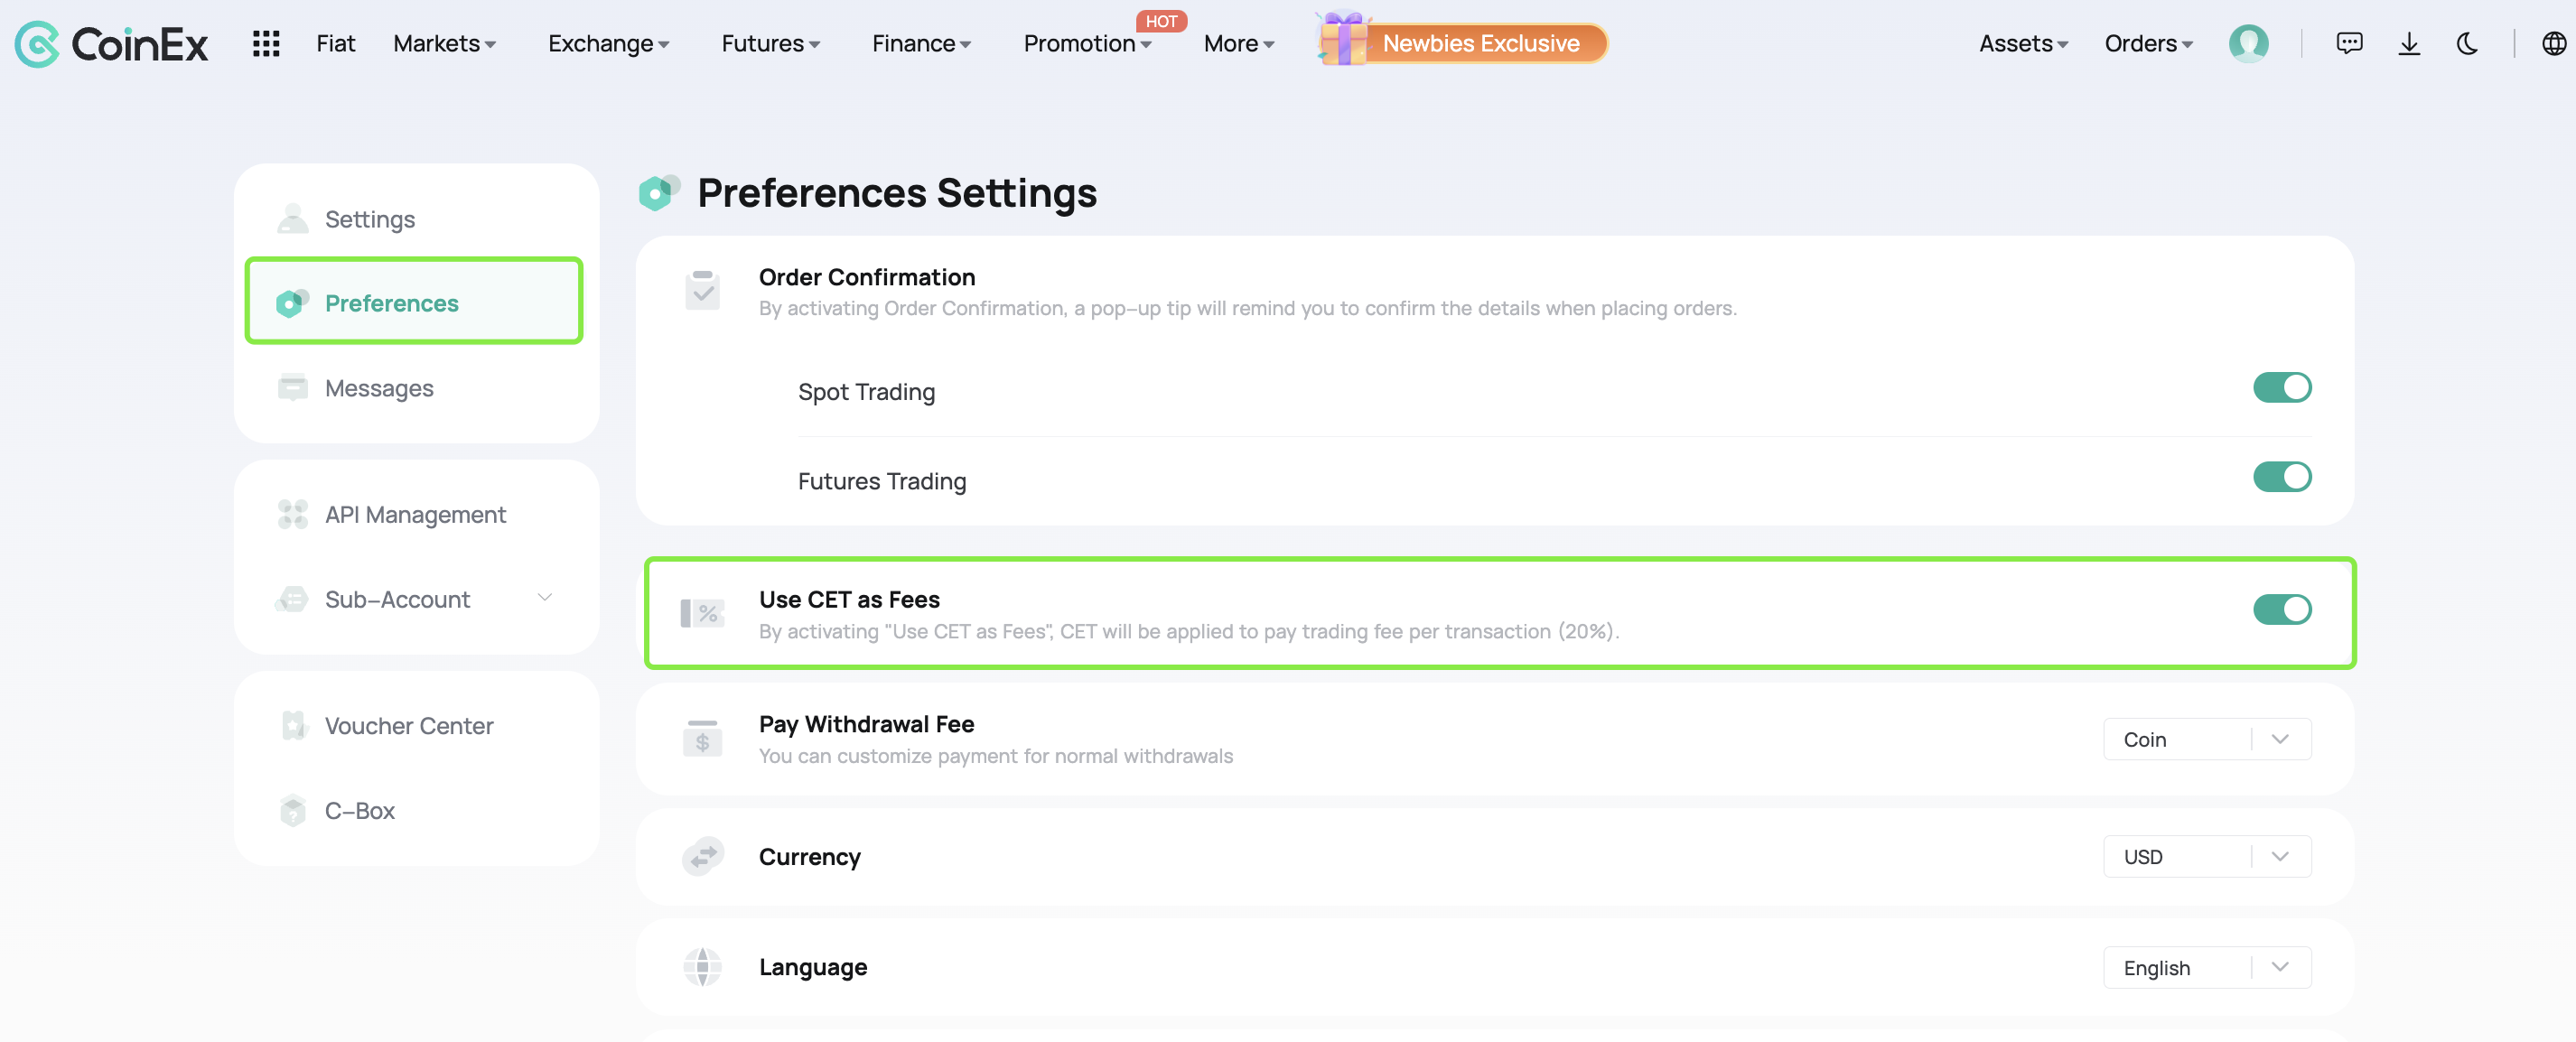Open the Futures dropdown menu
This screenshot has height=1042, width=2576.
click(770, 44)
